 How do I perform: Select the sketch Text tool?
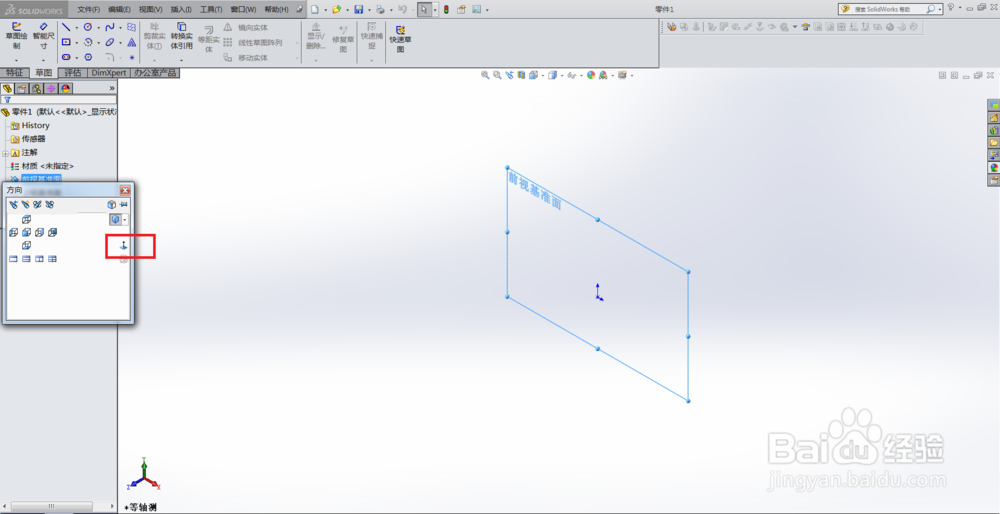pos(131,42)
